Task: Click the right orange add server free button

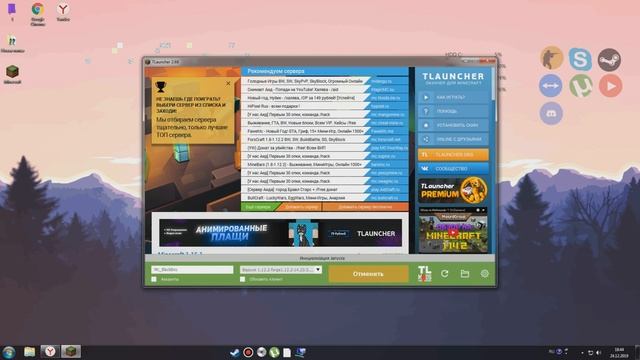Action: click(x=365, y=207)
